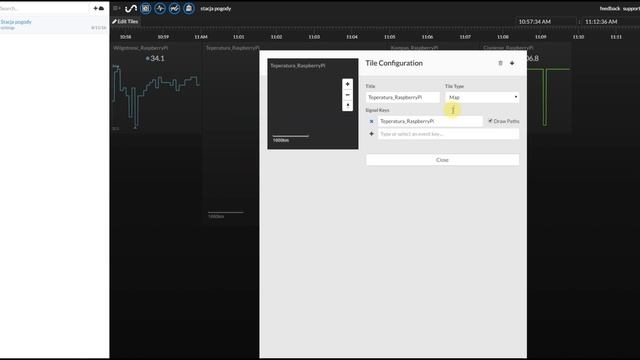This screenshot has height=360, width=640.
Task: Click the 10:57:34 AM start time field
Action: click(546, 22)
